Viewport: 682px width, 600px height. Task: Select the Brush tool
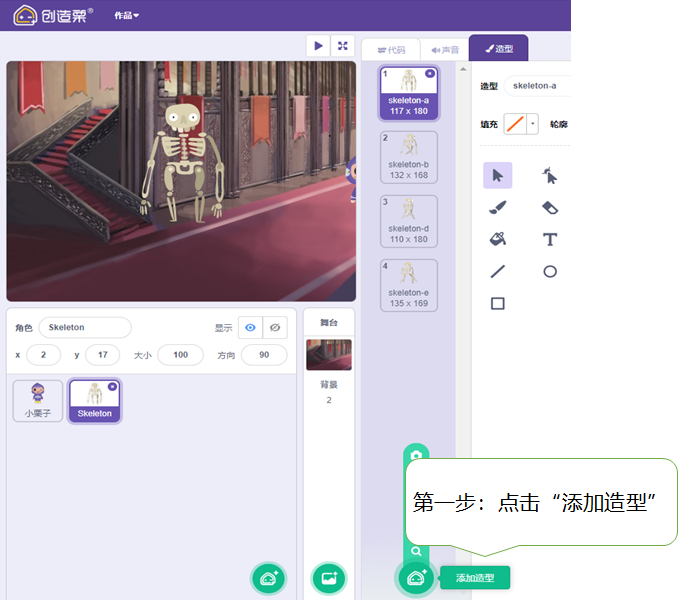tap(498, 208)
